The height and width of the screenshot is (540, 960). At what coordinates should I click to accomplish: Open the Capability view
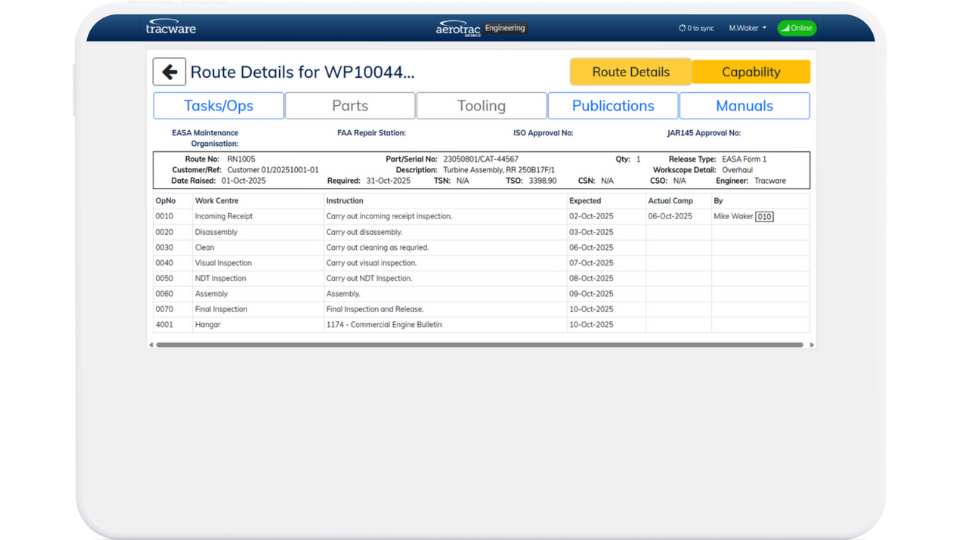[751, 72]
